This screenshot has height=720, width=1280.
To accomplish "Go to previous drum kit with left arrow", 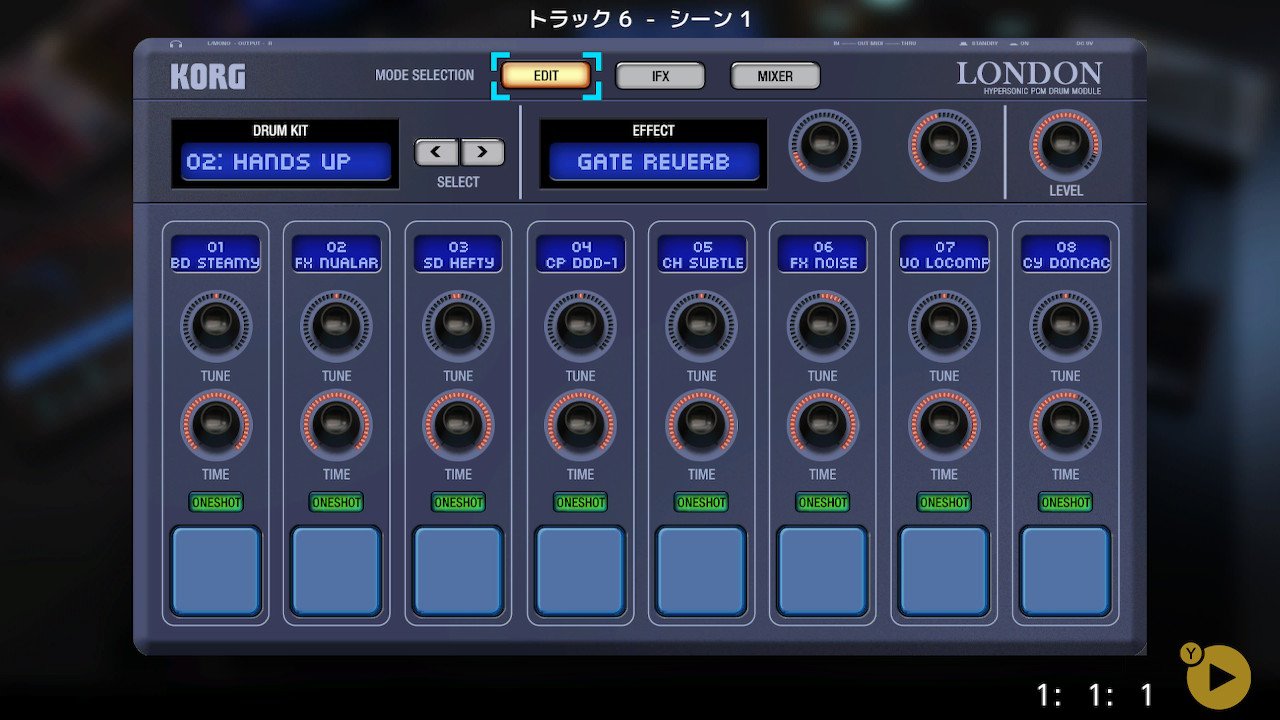I will coord(437,153).
